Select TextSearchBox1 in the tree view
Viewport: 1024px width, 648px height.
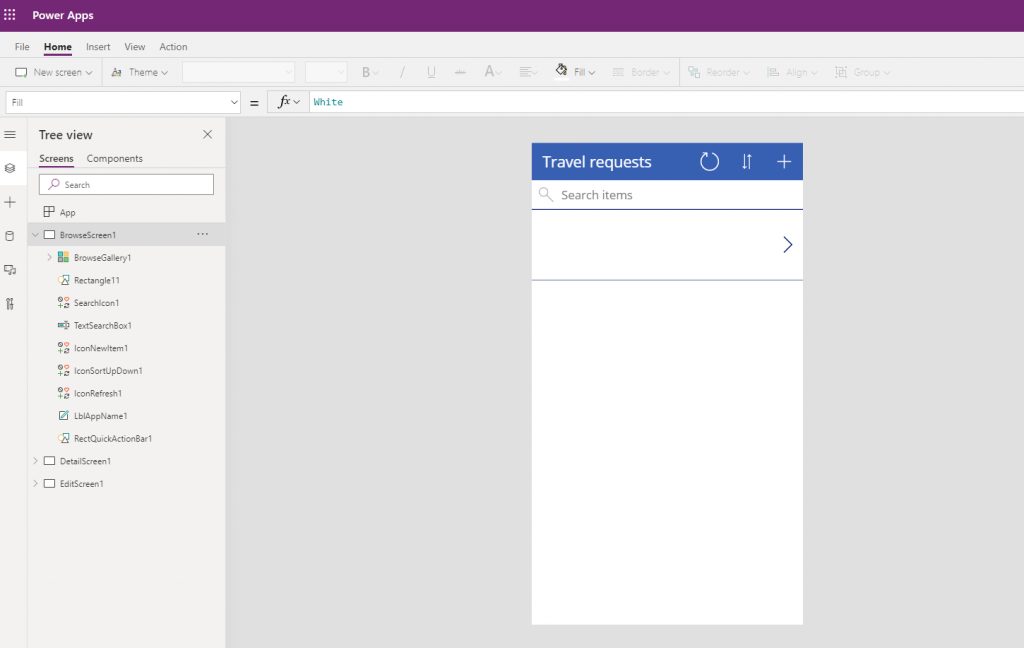tap(103, 325)
